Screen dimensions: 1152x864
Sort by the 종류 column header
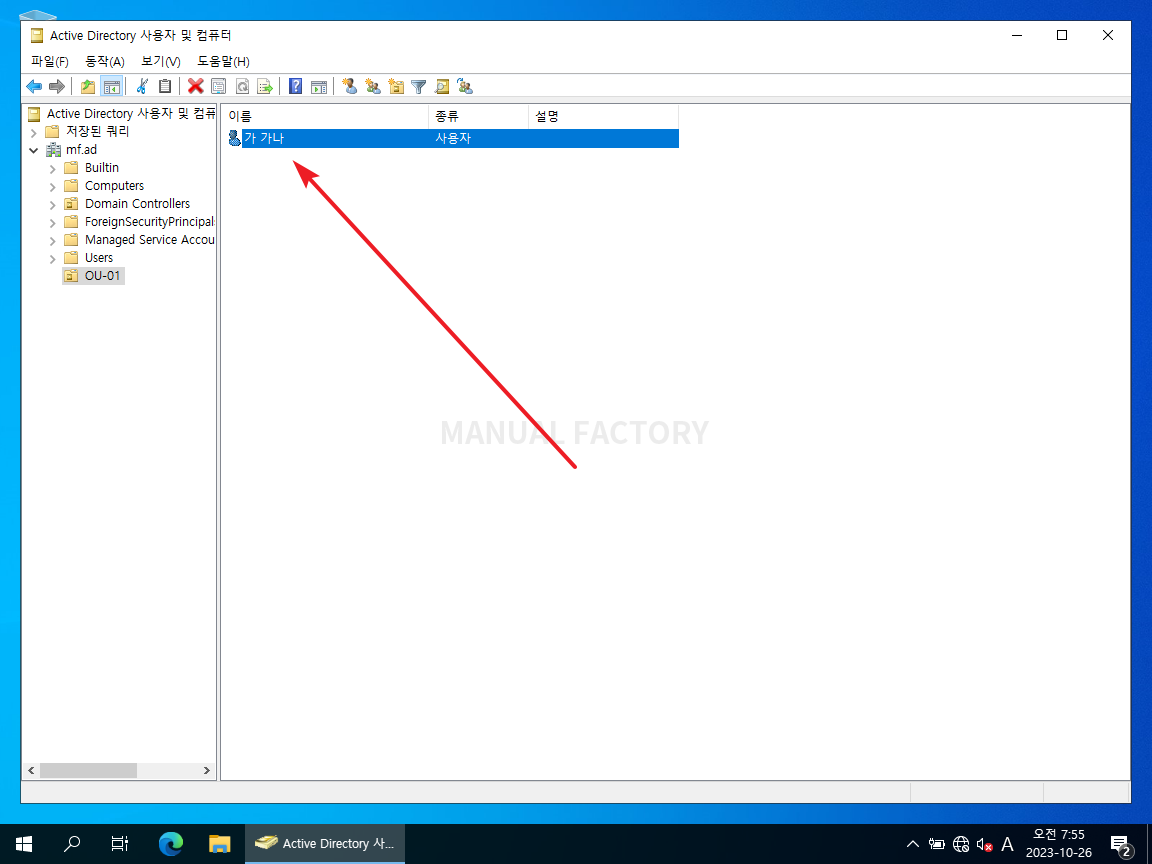pos(478,116)
